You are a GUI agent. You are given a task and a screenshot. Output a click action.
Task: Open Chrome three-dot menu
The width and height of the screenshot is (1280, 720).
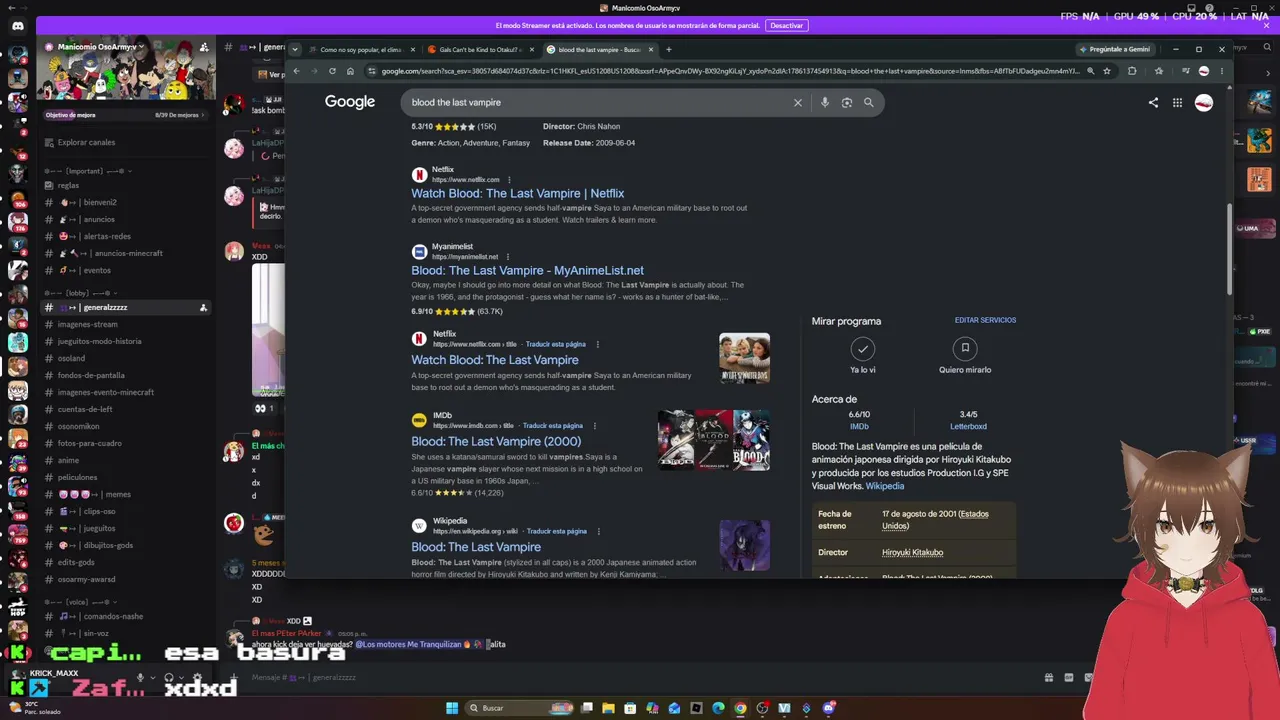[x=1221, y=71]
